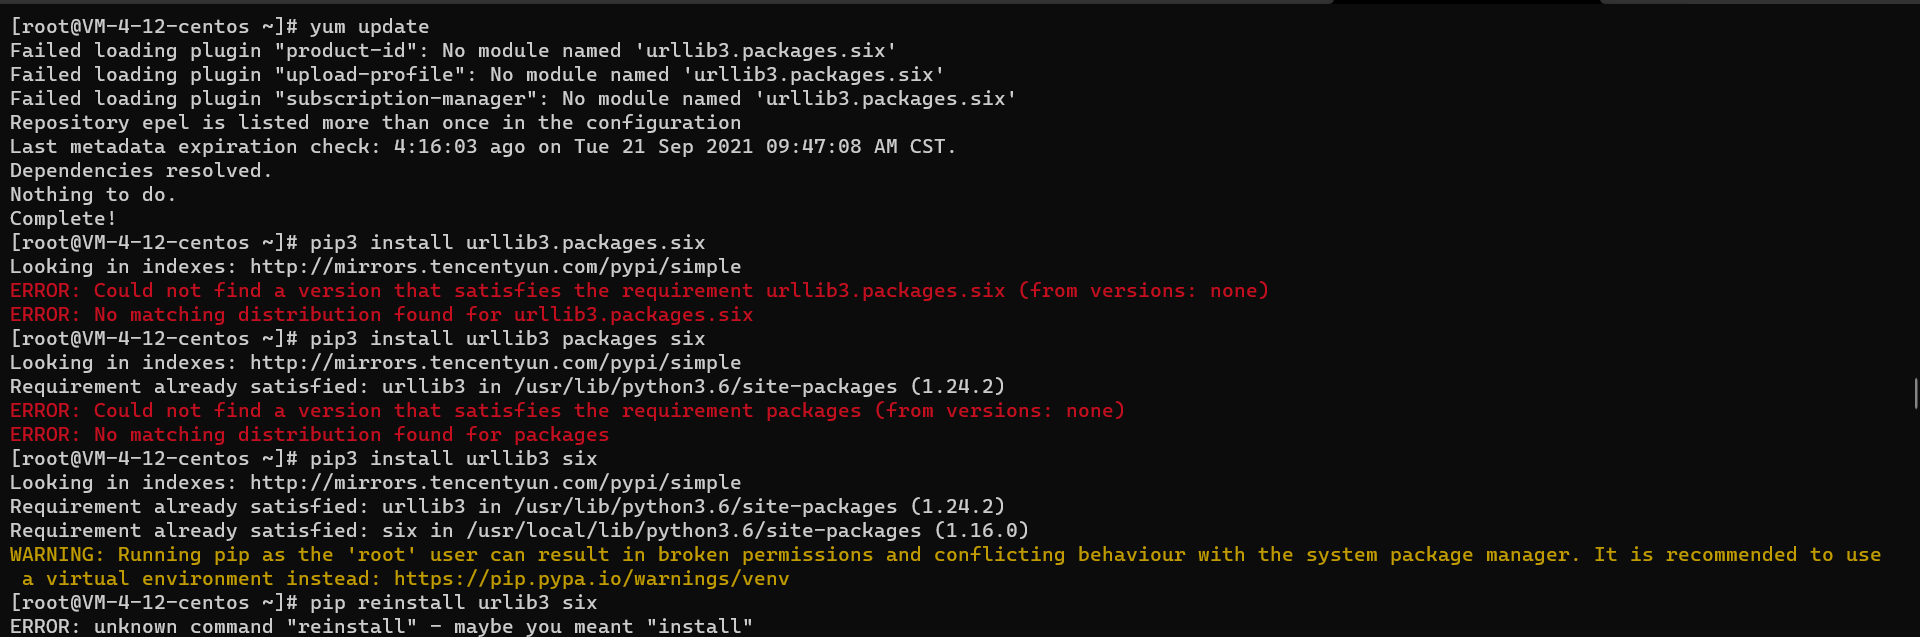Click the 'yum update' command text
The height and width of the screenshot is (637, 1920).
pyautogui.click(x=369, y=27)
